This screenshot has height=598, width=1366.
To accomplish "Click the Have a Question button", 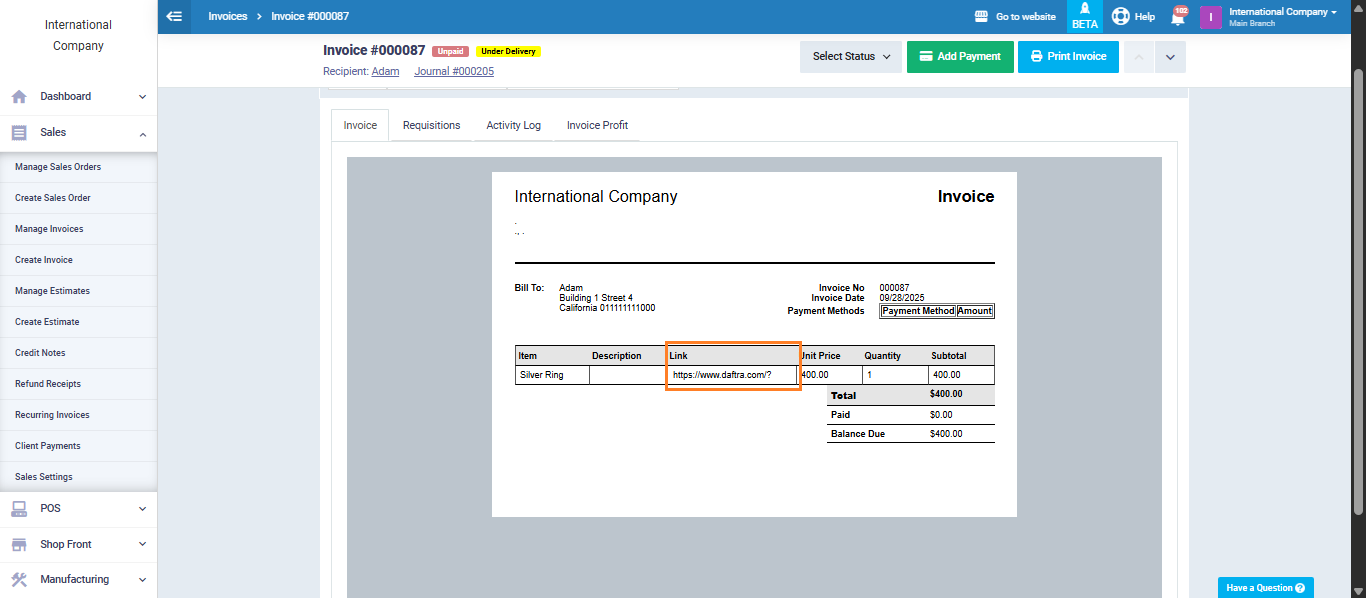I will tap(1265, 588).
